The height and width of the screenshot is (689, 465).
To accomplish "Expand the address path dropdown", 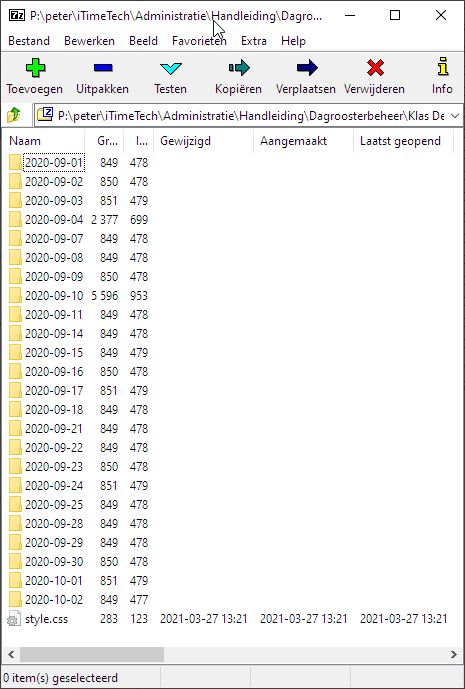I will point(455,116).
